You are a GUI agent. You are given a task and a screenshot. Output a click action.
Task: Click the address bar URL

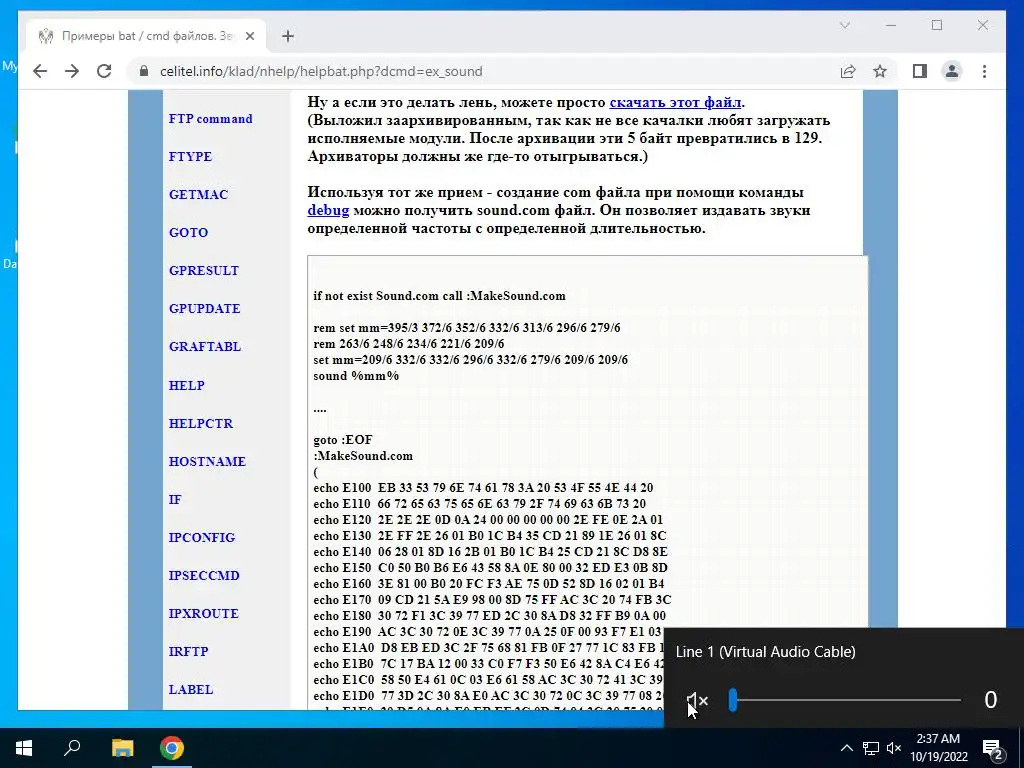[321, 71]
